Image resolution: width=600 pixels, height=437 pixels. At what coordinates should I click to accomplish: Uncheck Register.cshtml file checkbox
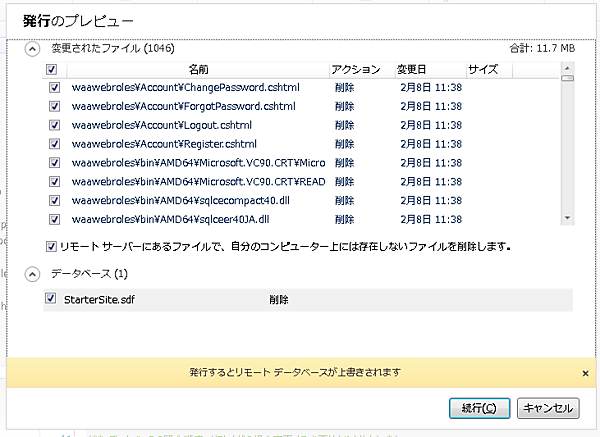(55, 144)
